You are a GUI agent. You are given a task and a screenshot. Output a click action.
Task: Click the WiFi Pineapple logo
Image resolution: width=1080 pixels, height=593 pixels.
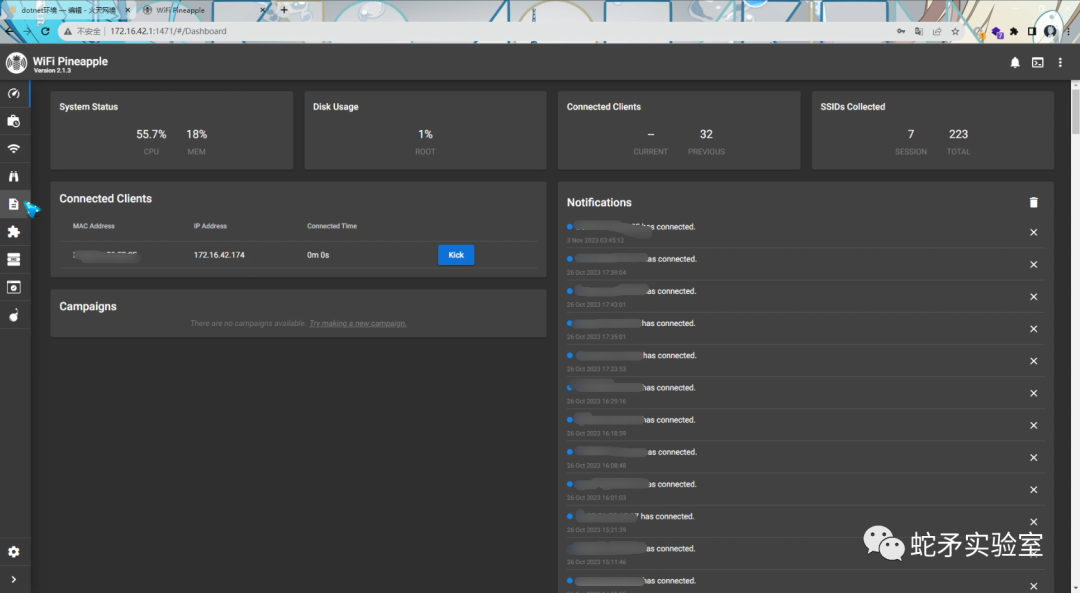coord(16,63)
